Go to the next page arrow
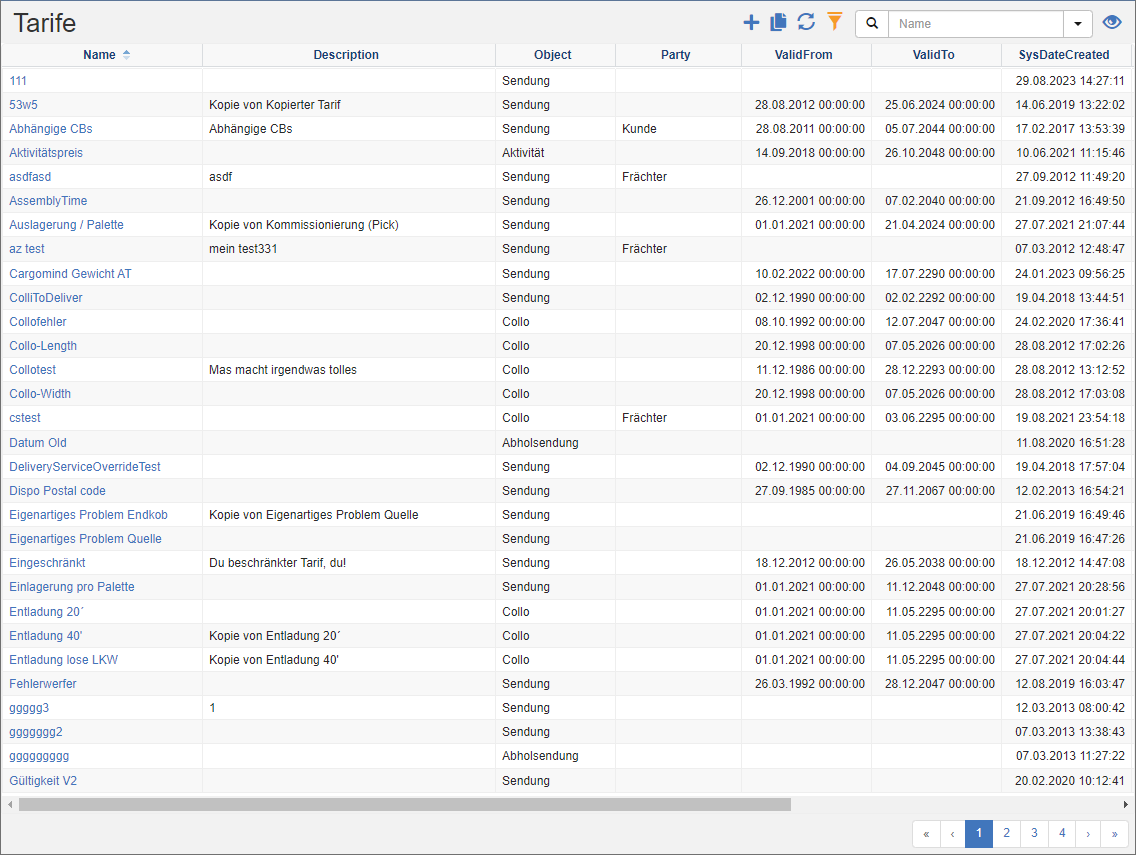Screen dimensions: 1136x855 coord(1088,833)
